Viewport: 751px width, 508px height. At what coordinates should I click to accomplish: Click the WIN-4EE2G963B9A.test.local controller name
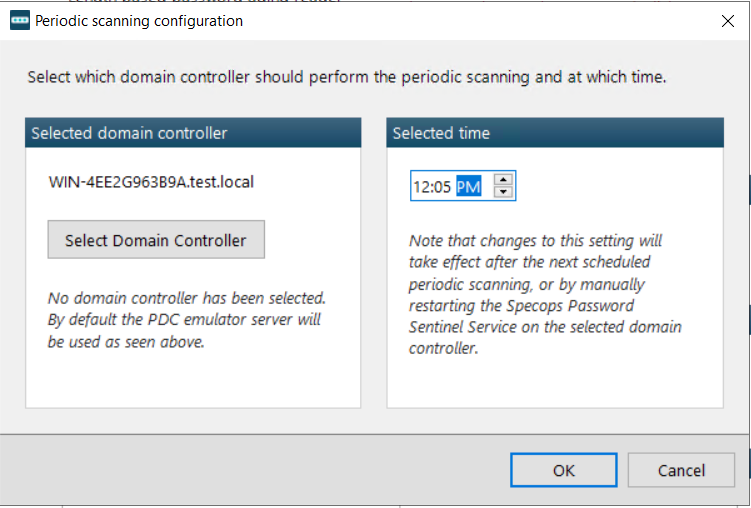point(151,182)
